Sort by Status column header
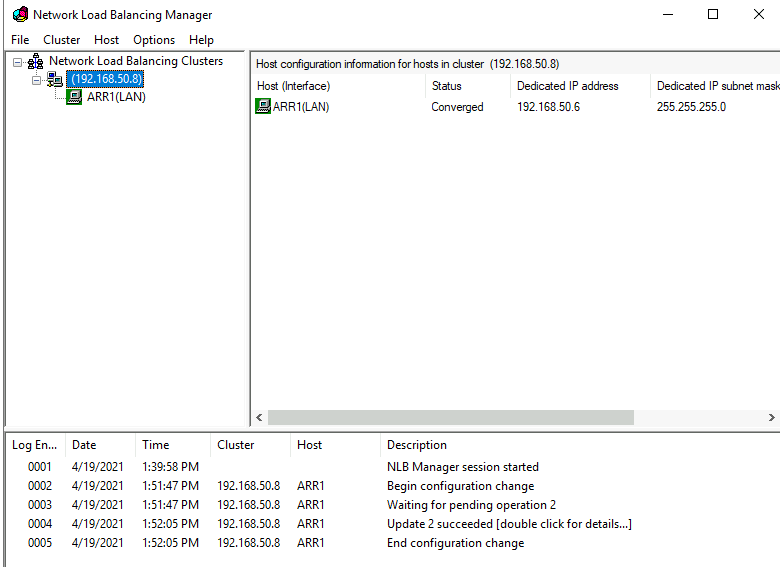The height and width of the screenshot is (567, 780). click(x=468, y=86)
